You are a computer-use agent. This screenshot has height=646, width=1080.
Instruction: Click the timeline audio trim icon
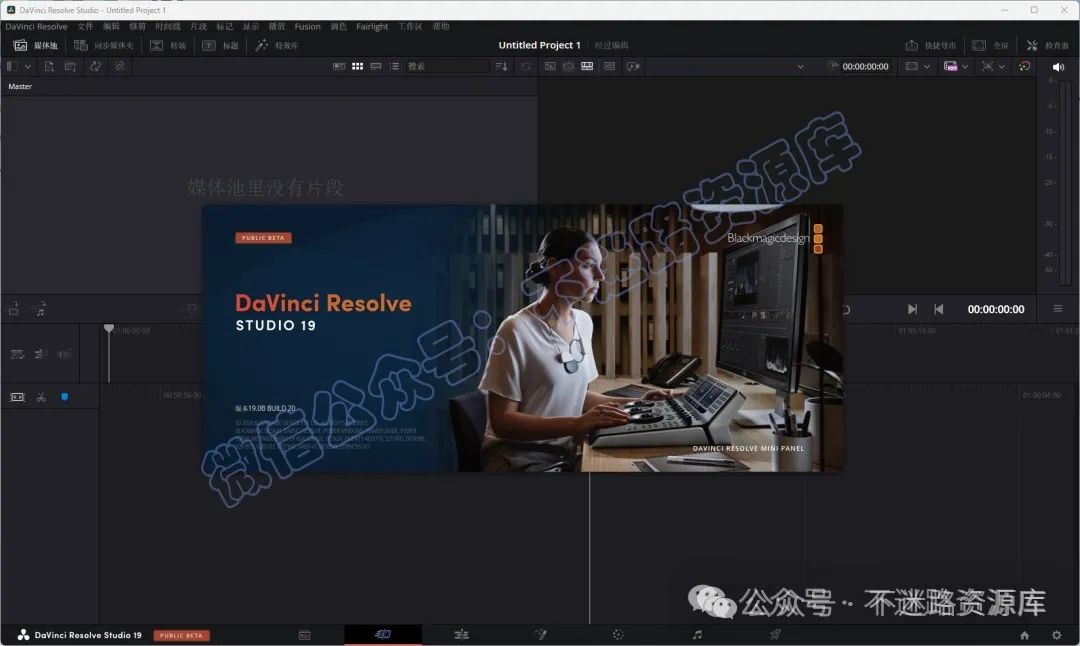(41, 354)
